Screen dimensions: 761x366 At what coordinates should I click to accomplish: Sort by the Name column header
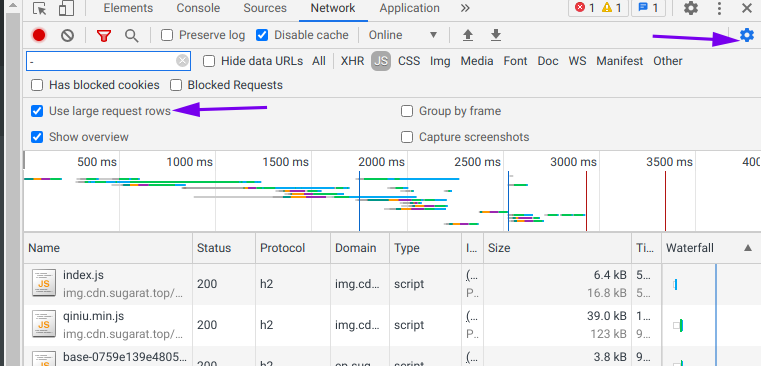[x=108, y=248]
